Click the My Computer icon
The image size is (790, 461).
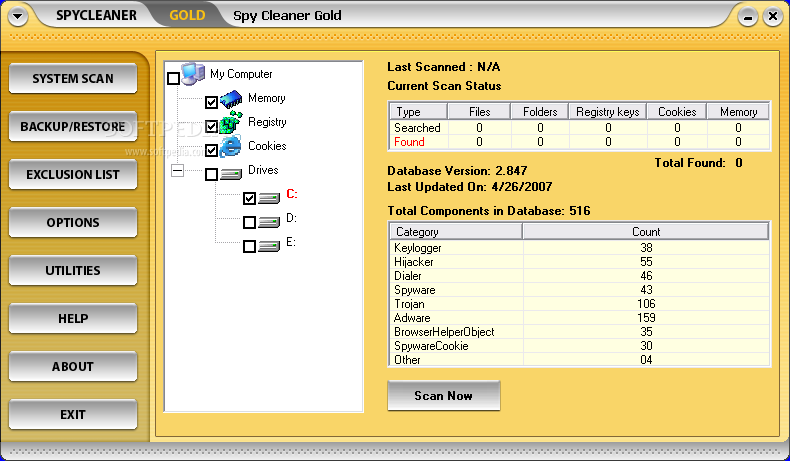point(193,74)
